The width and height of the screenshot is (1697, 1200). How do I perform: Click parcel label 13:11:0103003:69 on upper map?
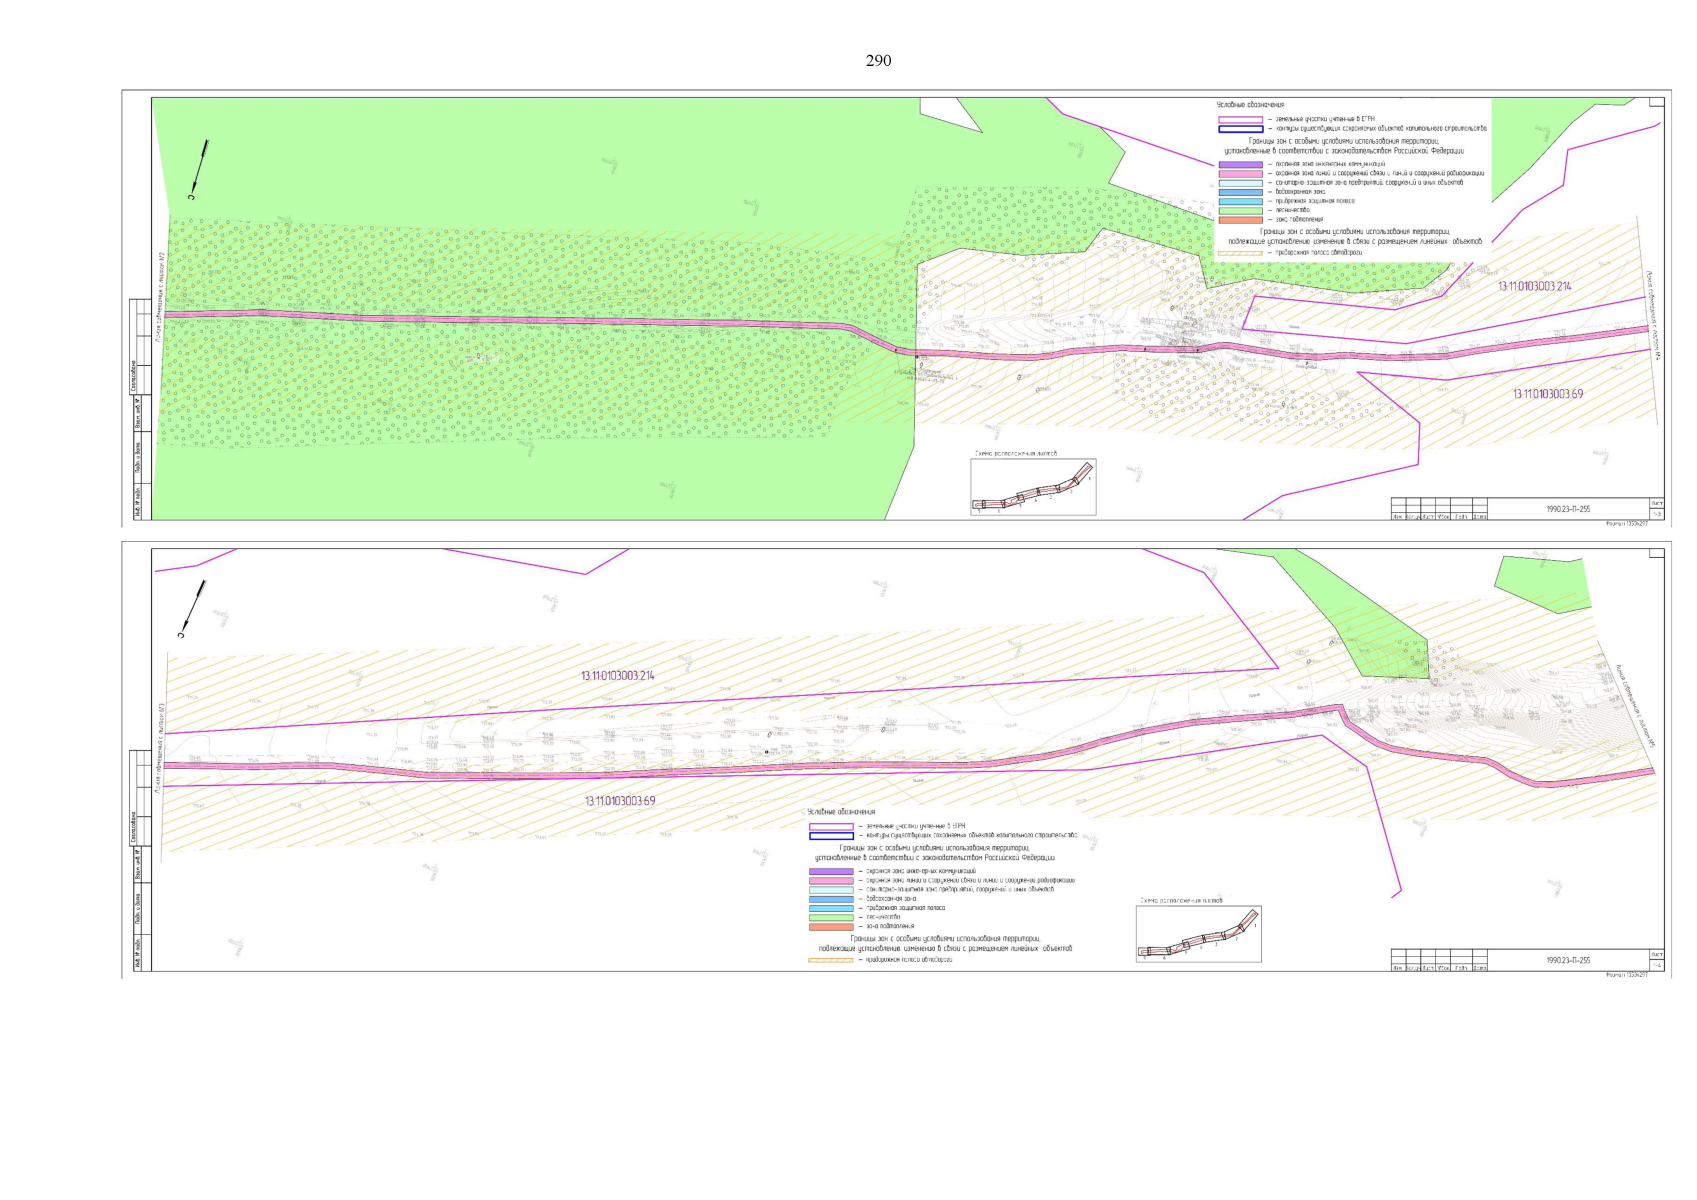point(1547,394)
